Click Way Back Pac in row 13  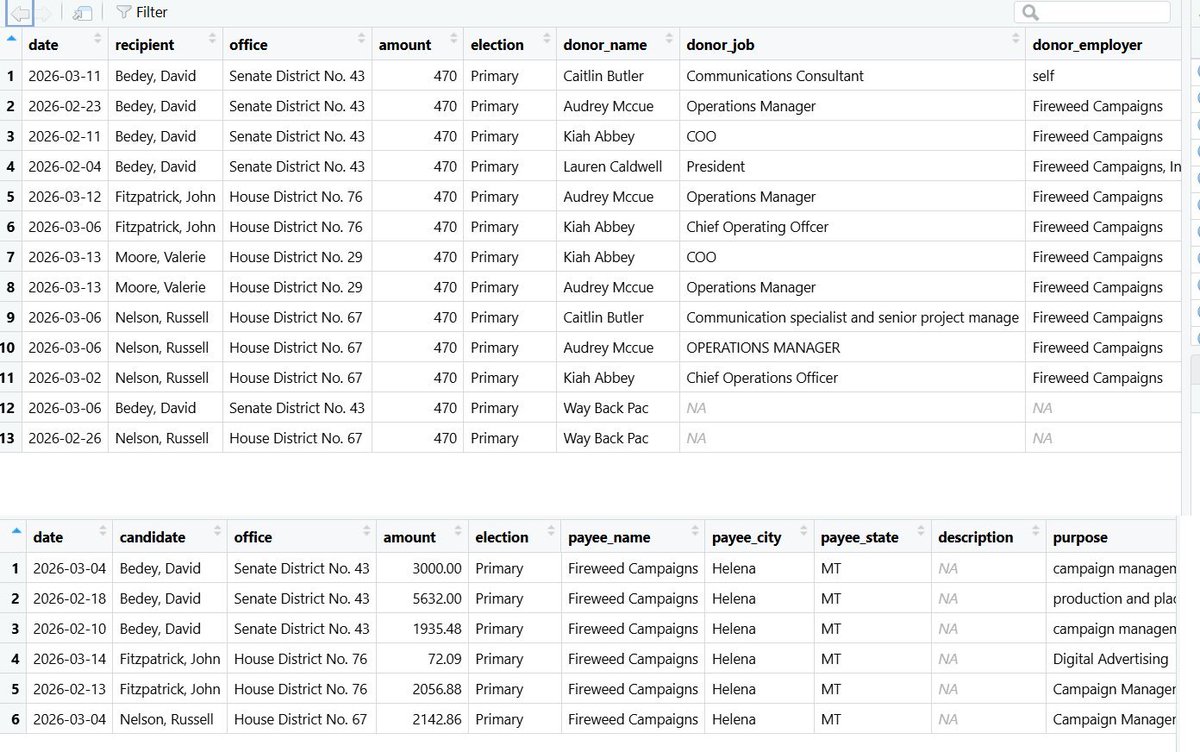click(x=605, y=438)
